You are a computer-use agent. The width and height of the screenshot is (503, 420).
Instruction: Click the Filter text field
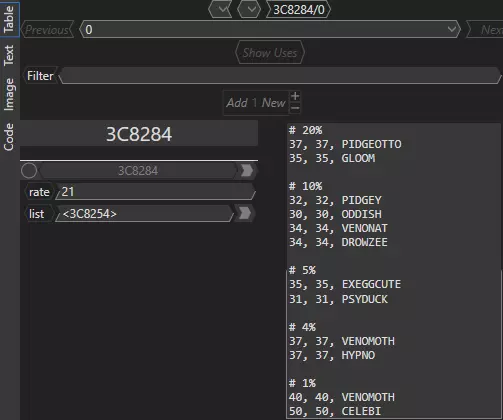pos(280,76)
